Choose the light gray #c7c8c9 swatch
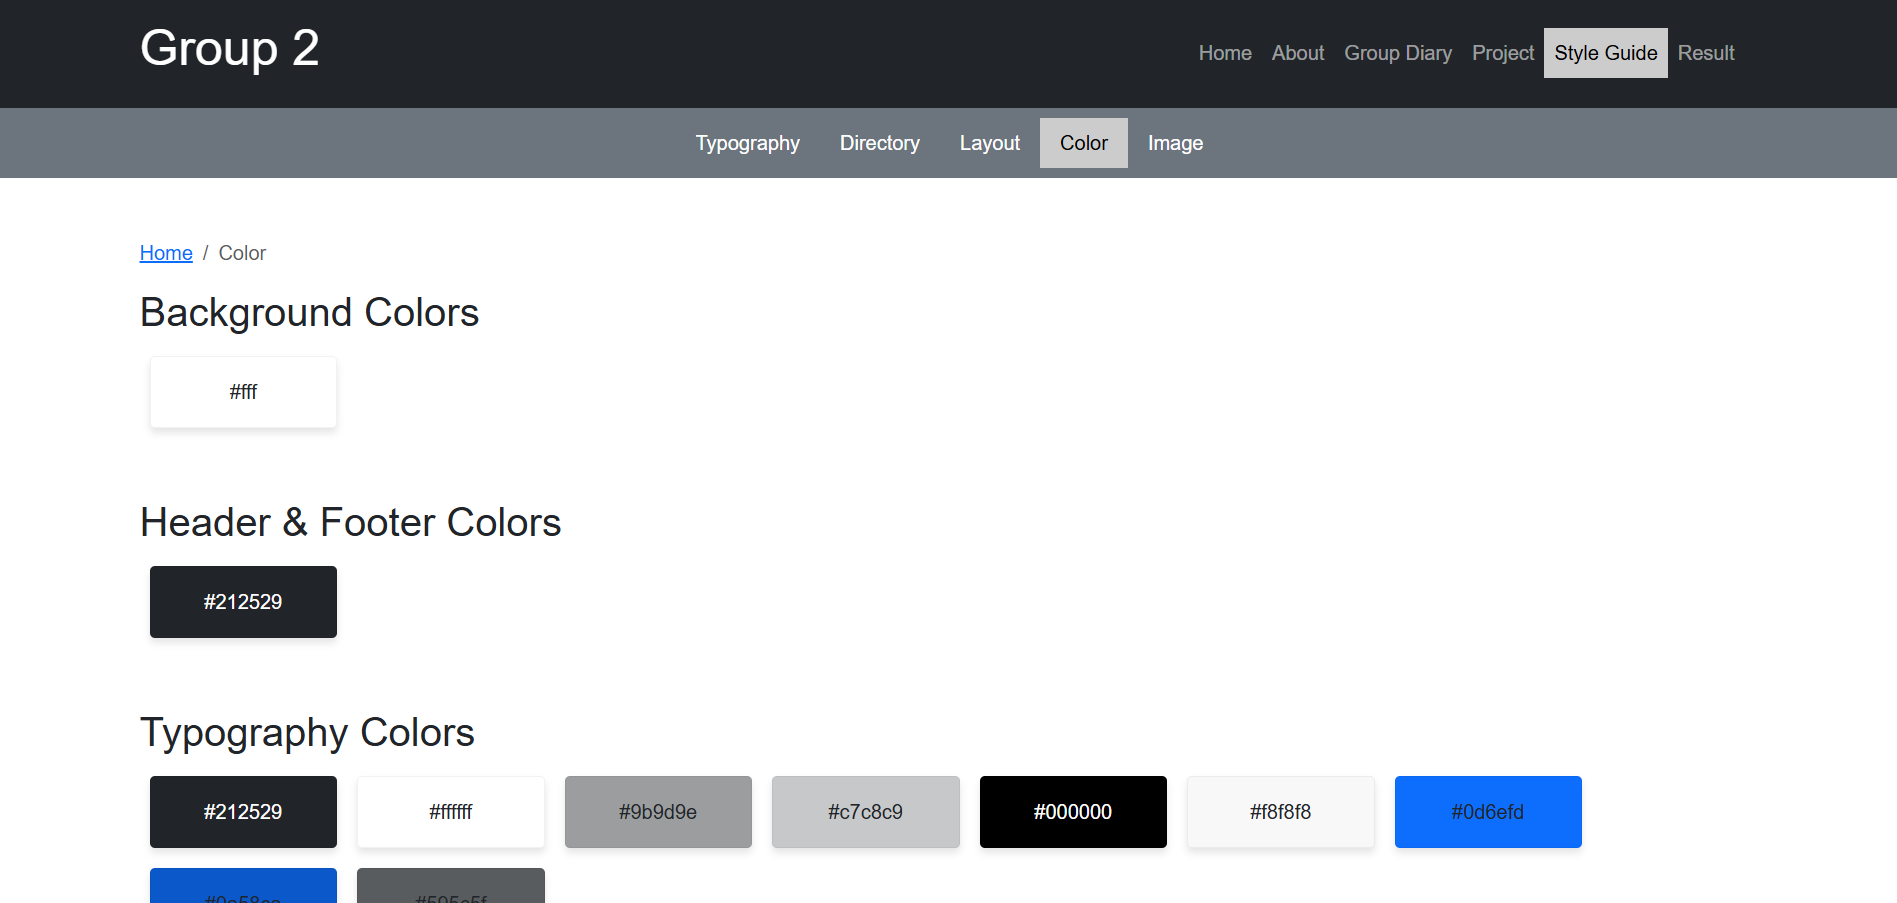The width and height of the screenshot is (1897, 903). pos(865,812)
